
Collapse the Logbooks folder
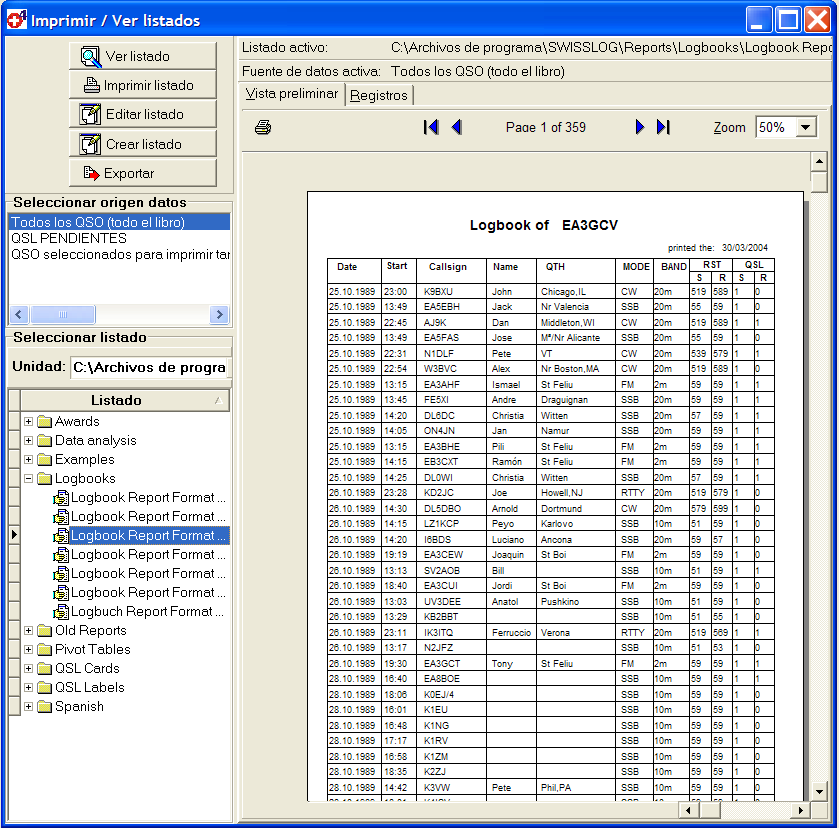(29, 479)
